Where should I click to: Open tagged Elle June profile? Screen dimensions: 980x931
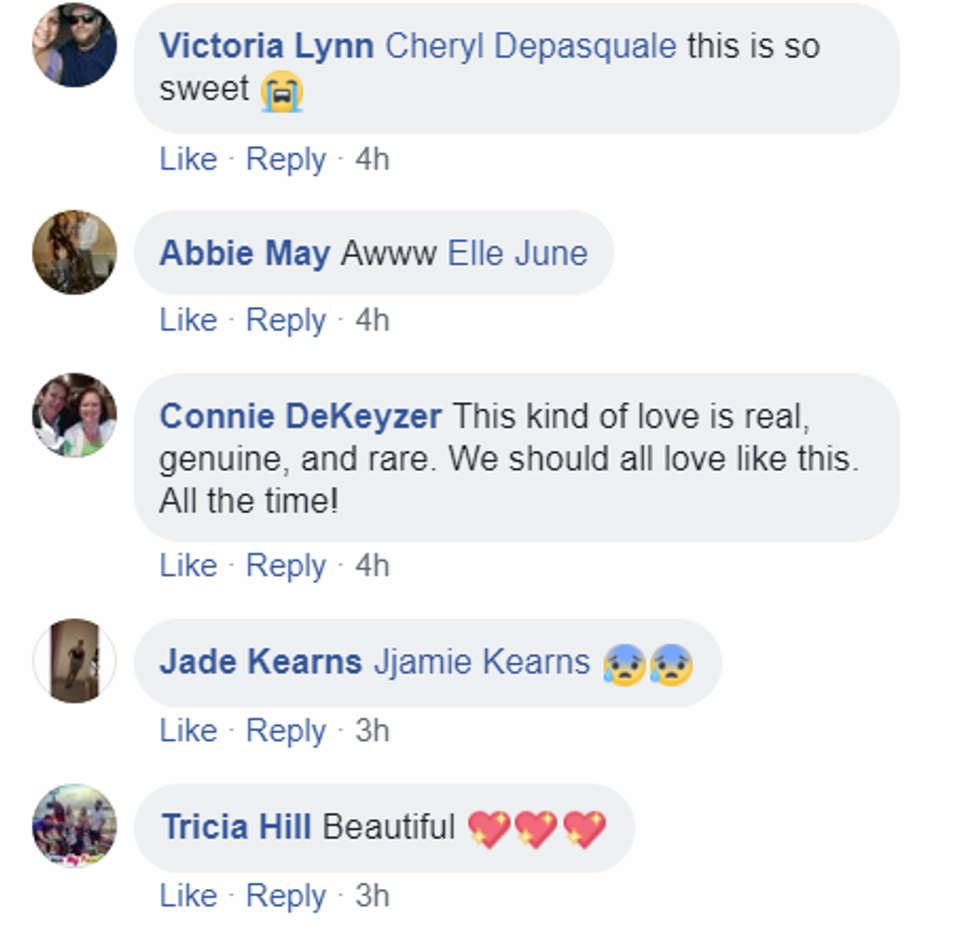click(x=517, y=253)
